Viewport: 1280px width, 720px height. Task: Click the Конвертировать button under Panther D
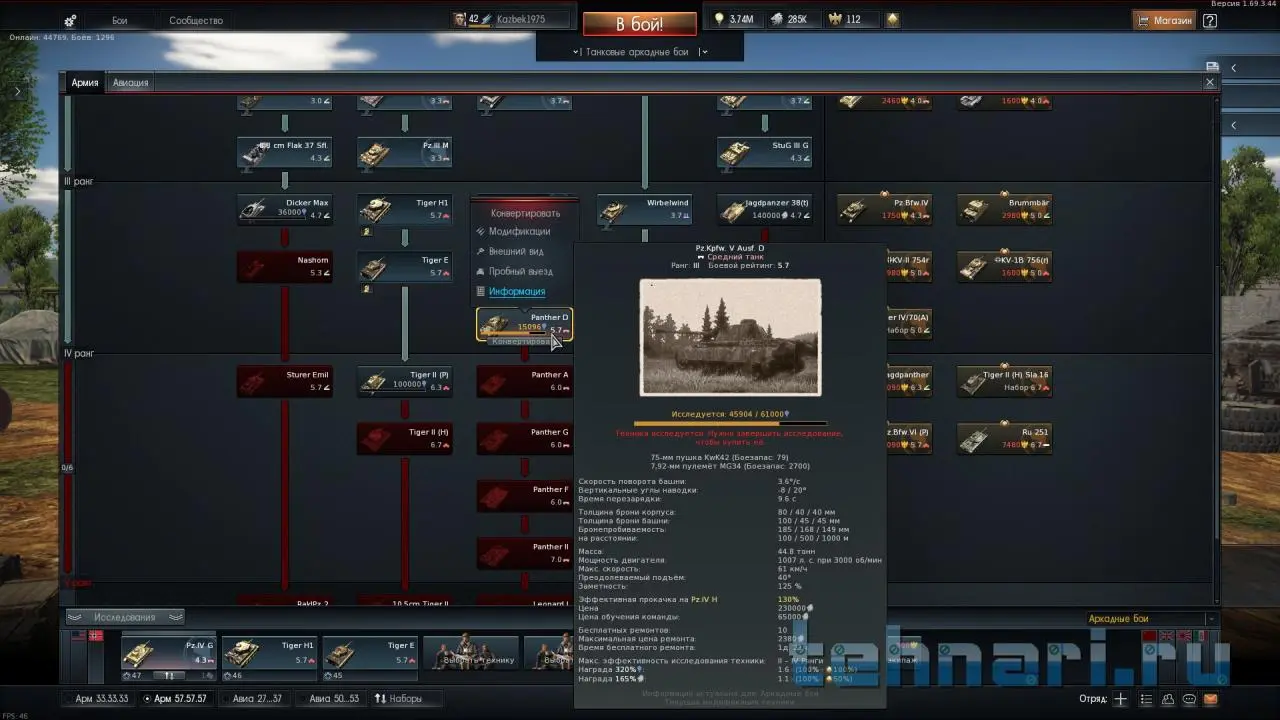tap(524, 342)
